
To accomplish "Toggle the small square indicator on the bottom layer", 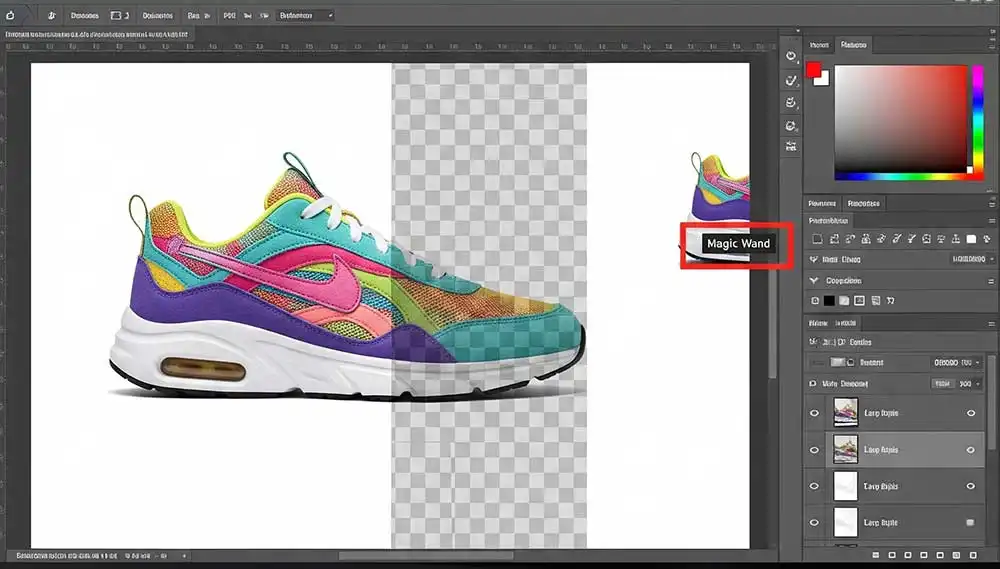I will (971, 522).
